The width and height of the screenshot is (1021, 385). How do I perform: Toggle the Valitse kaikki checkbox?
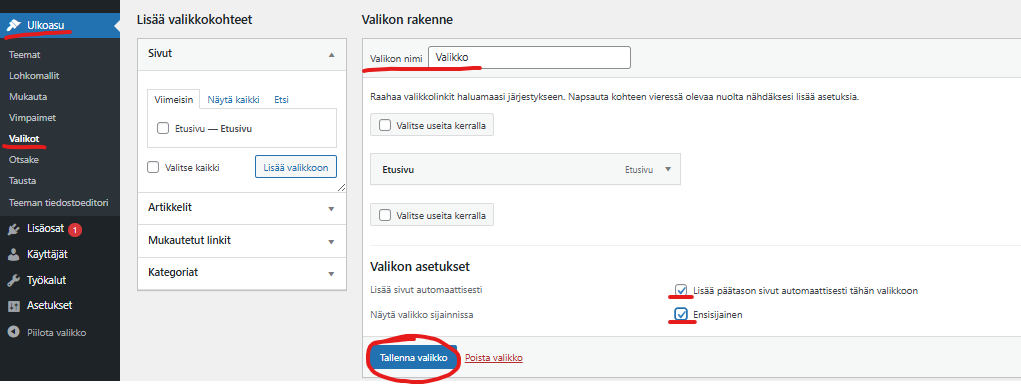coord(153,167)
